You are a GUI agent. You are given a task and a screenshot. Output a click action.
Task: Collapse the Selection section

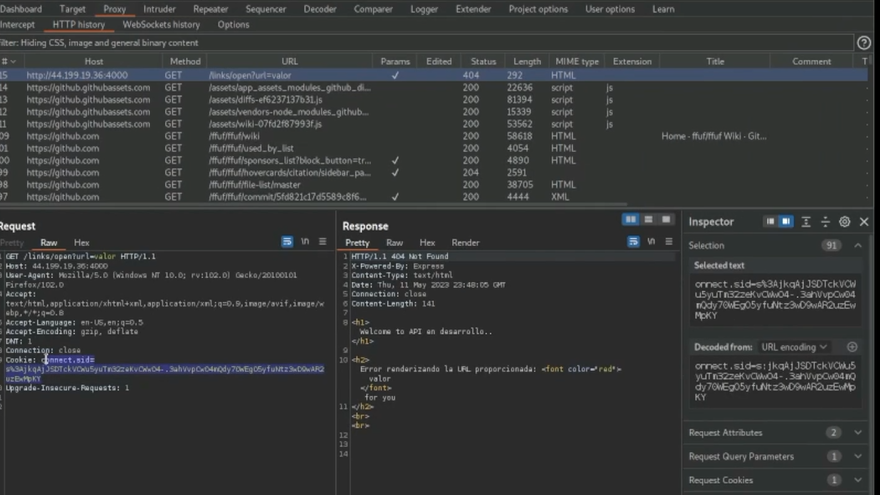(858, 246)
